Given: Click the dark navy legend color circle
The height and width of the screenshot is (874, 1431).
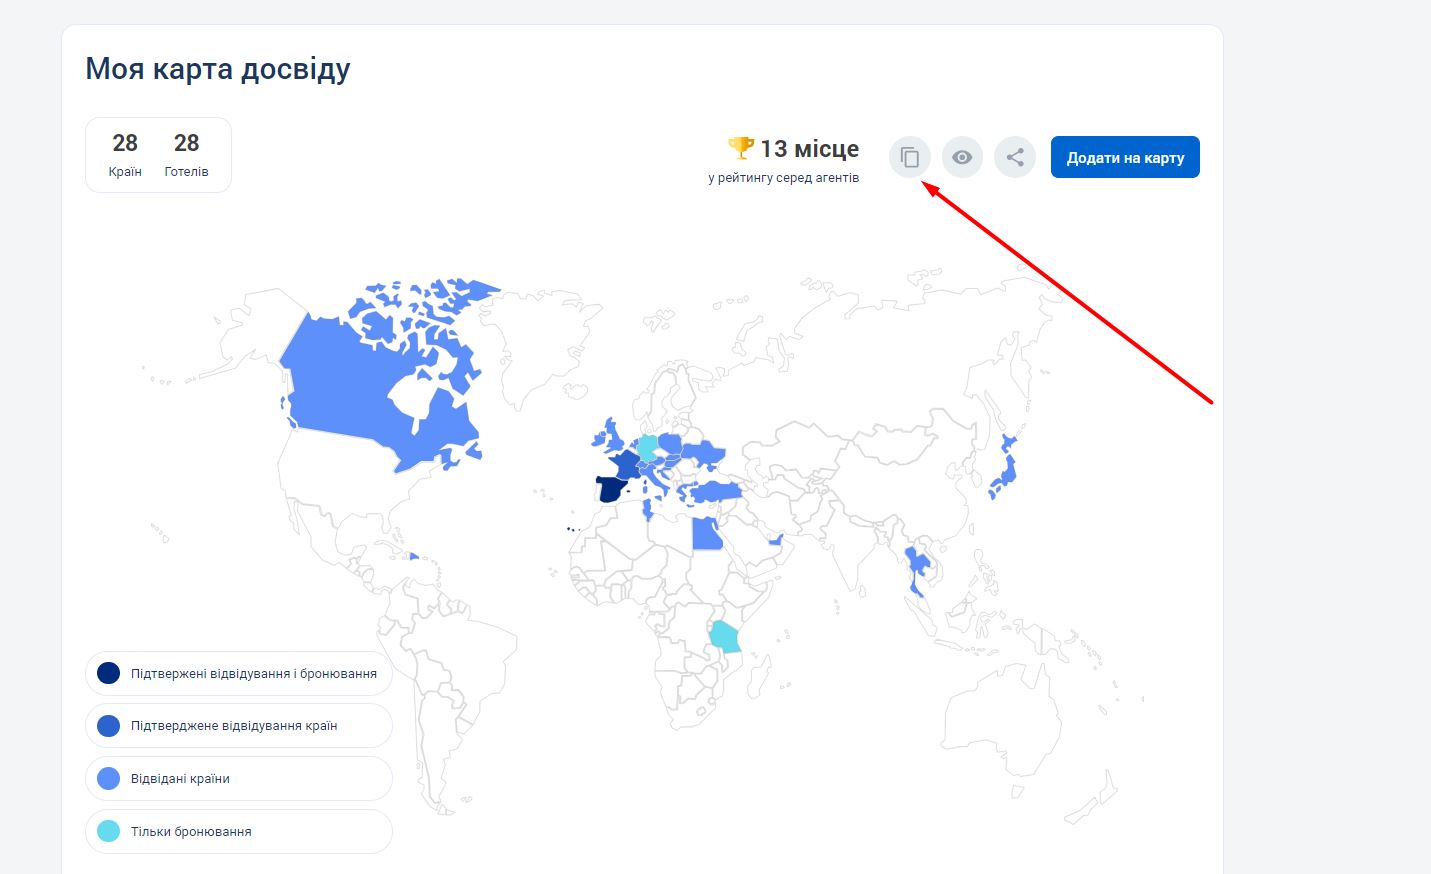Looking at the screenshot, I should pos(108,673).
